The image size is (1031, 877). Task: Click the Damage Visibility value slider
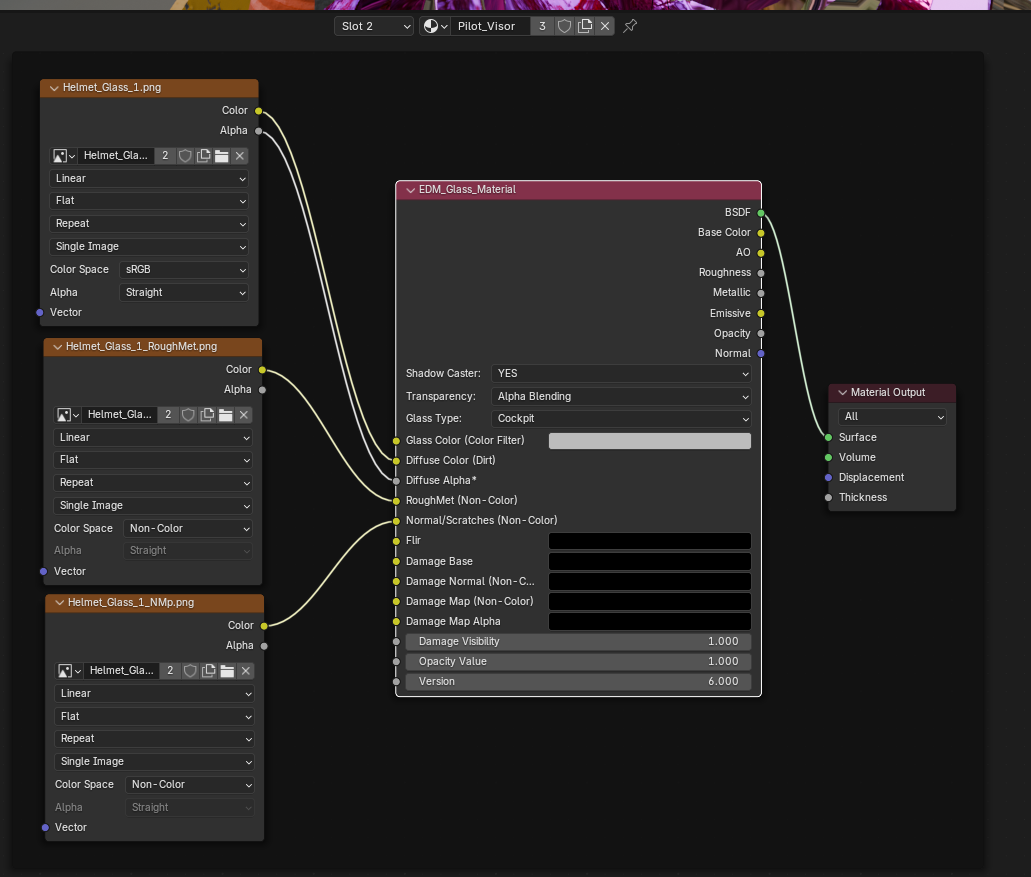click(578, 642)
